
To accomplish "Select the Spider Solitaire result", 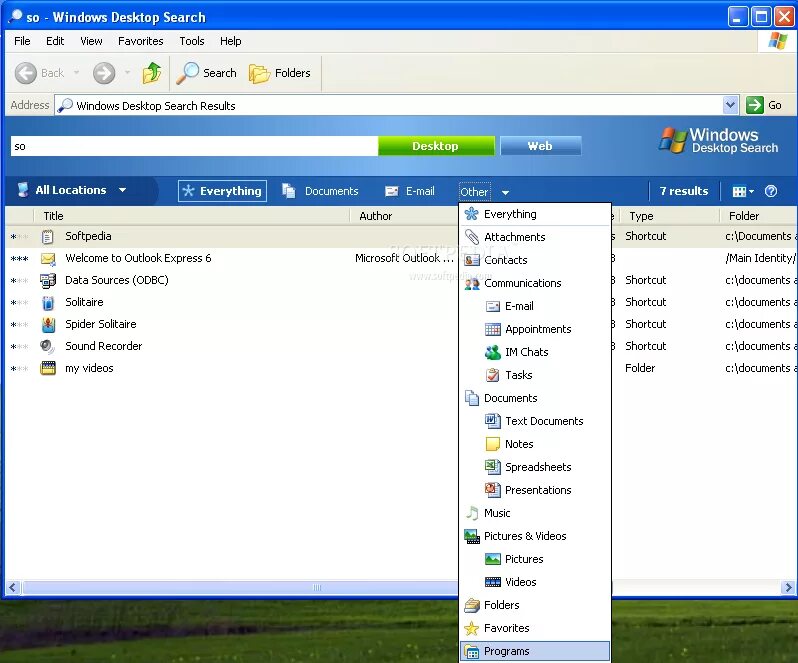I will [232, 325].
